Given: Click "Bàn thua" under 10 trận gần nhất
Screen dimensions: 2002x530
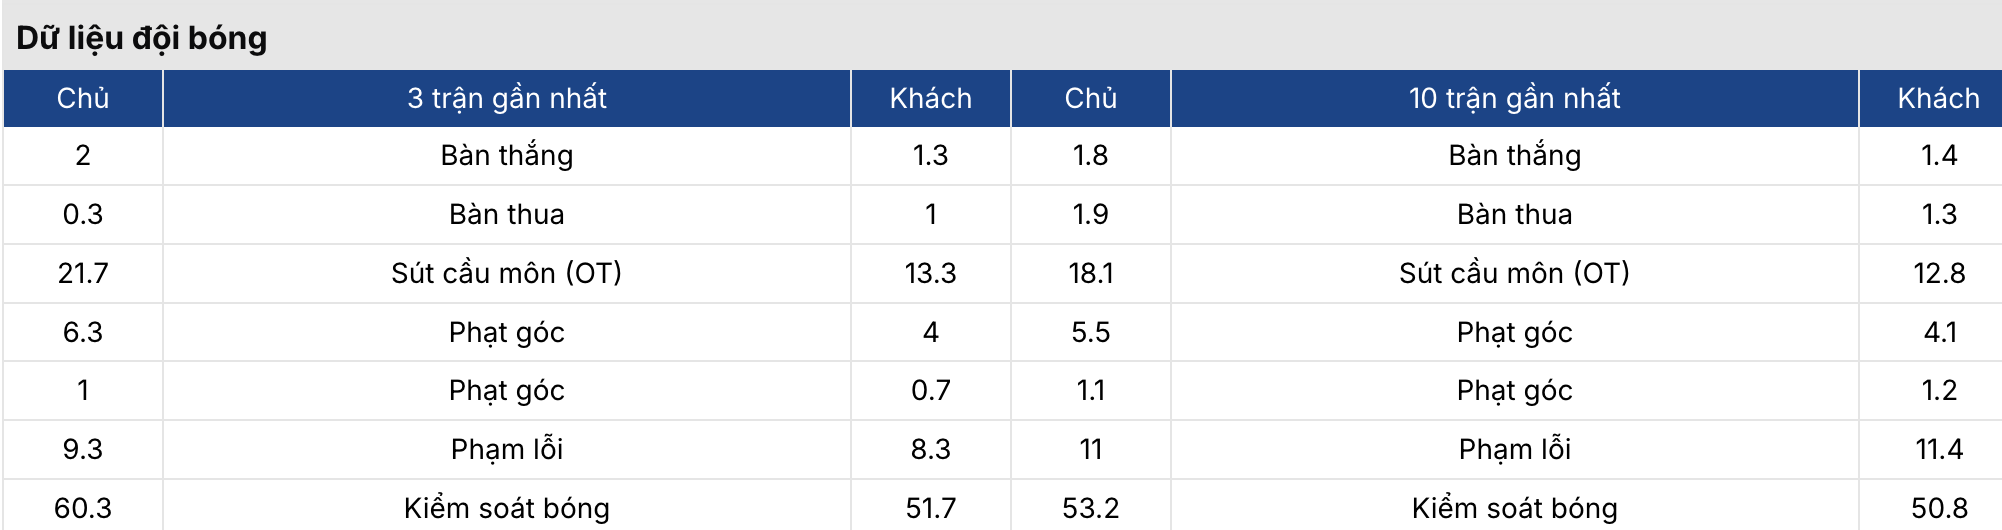Looking at the screenshot, I should (1514, 214).
